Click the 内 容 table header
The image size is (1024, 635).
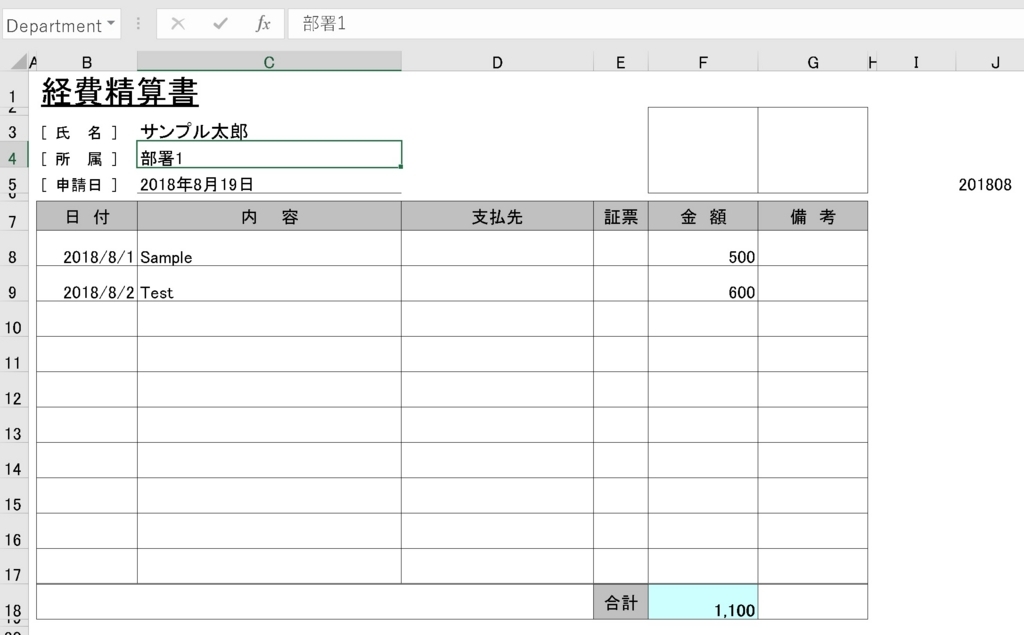click(269, 216)
